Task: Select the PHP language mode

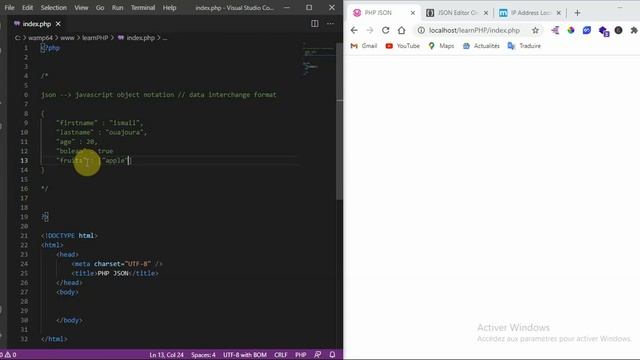Action: pos(301,355)
